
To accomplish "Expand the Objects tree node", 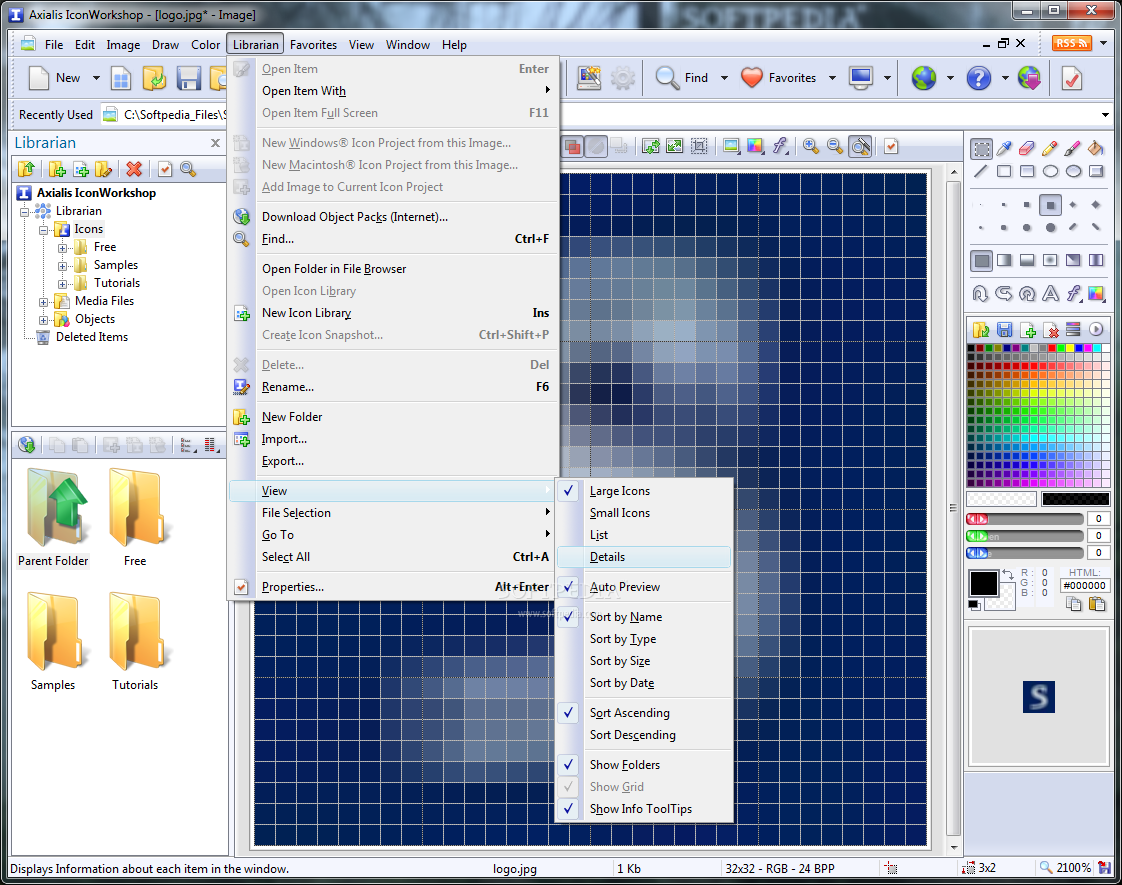I will tap(44, 320).
